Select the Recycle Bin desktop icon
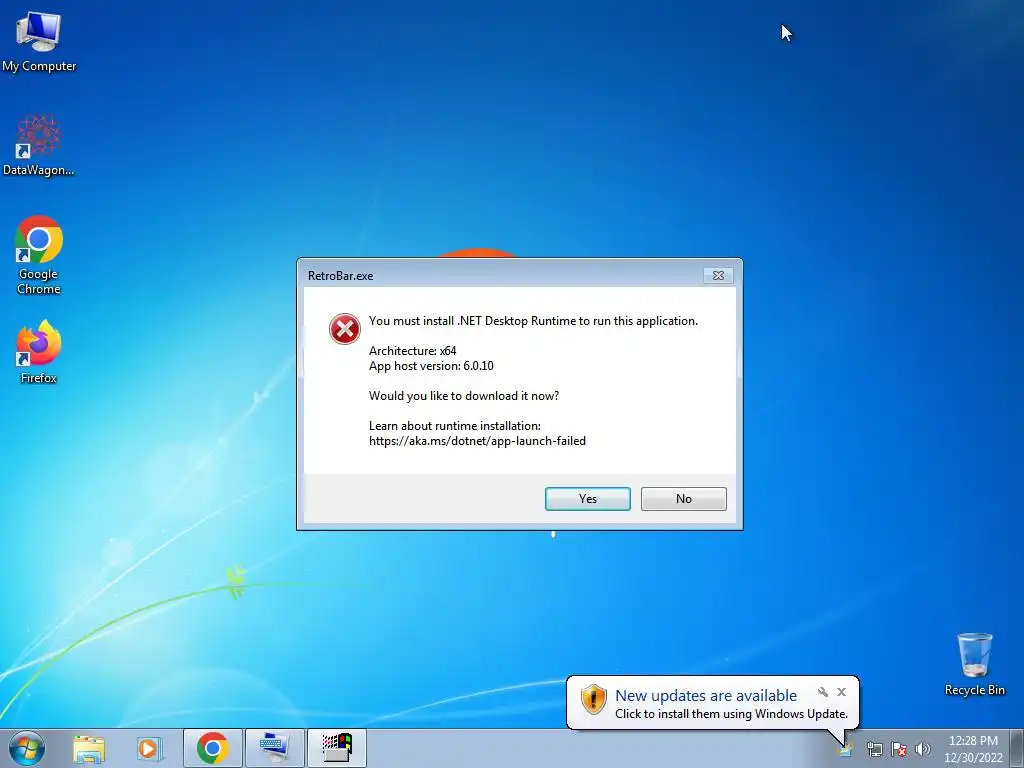Screen dimensions: 1024x768 coord(974,664)
